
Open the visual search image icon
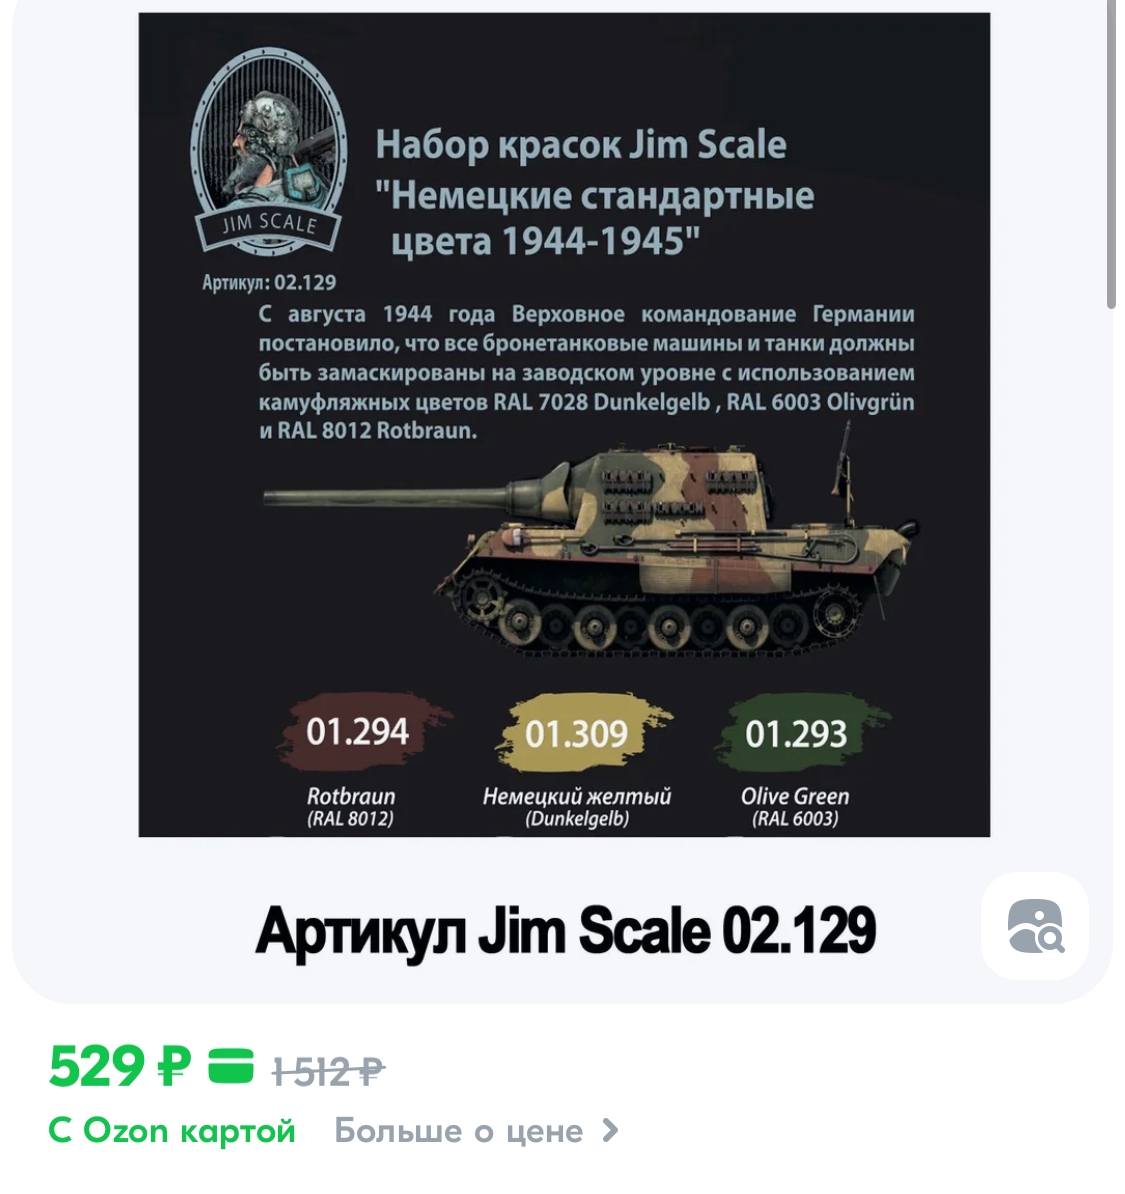[1035, 926]
